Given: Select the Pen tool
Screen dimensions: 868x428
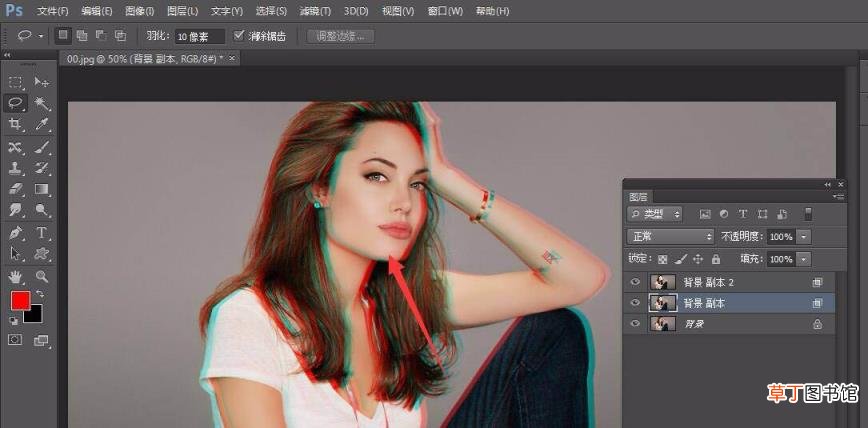Looking at the screenshot, I should pyautogui.click(x=16, y=233).
